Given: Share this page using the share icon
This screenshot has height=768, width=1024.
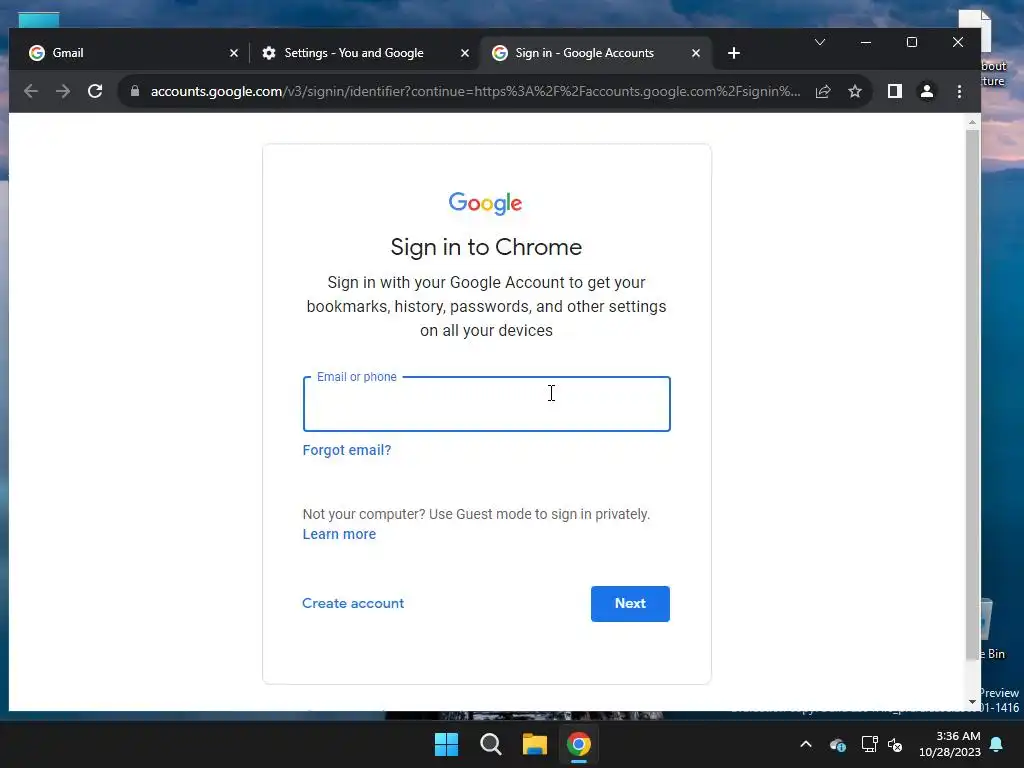Looking at the screenshot, I should coord(823,91).
